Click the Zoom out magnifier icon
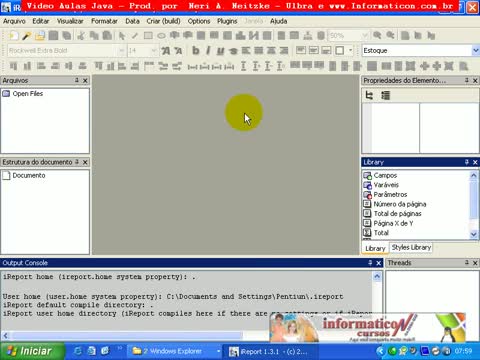Screen dimensions: 480x360 (x=390, y=35)
